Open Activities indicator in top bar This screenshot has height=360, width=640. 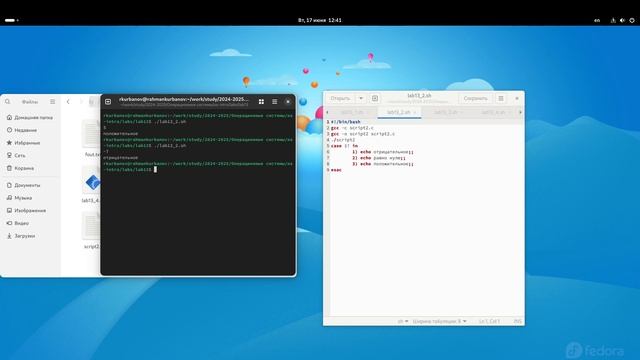11,20
